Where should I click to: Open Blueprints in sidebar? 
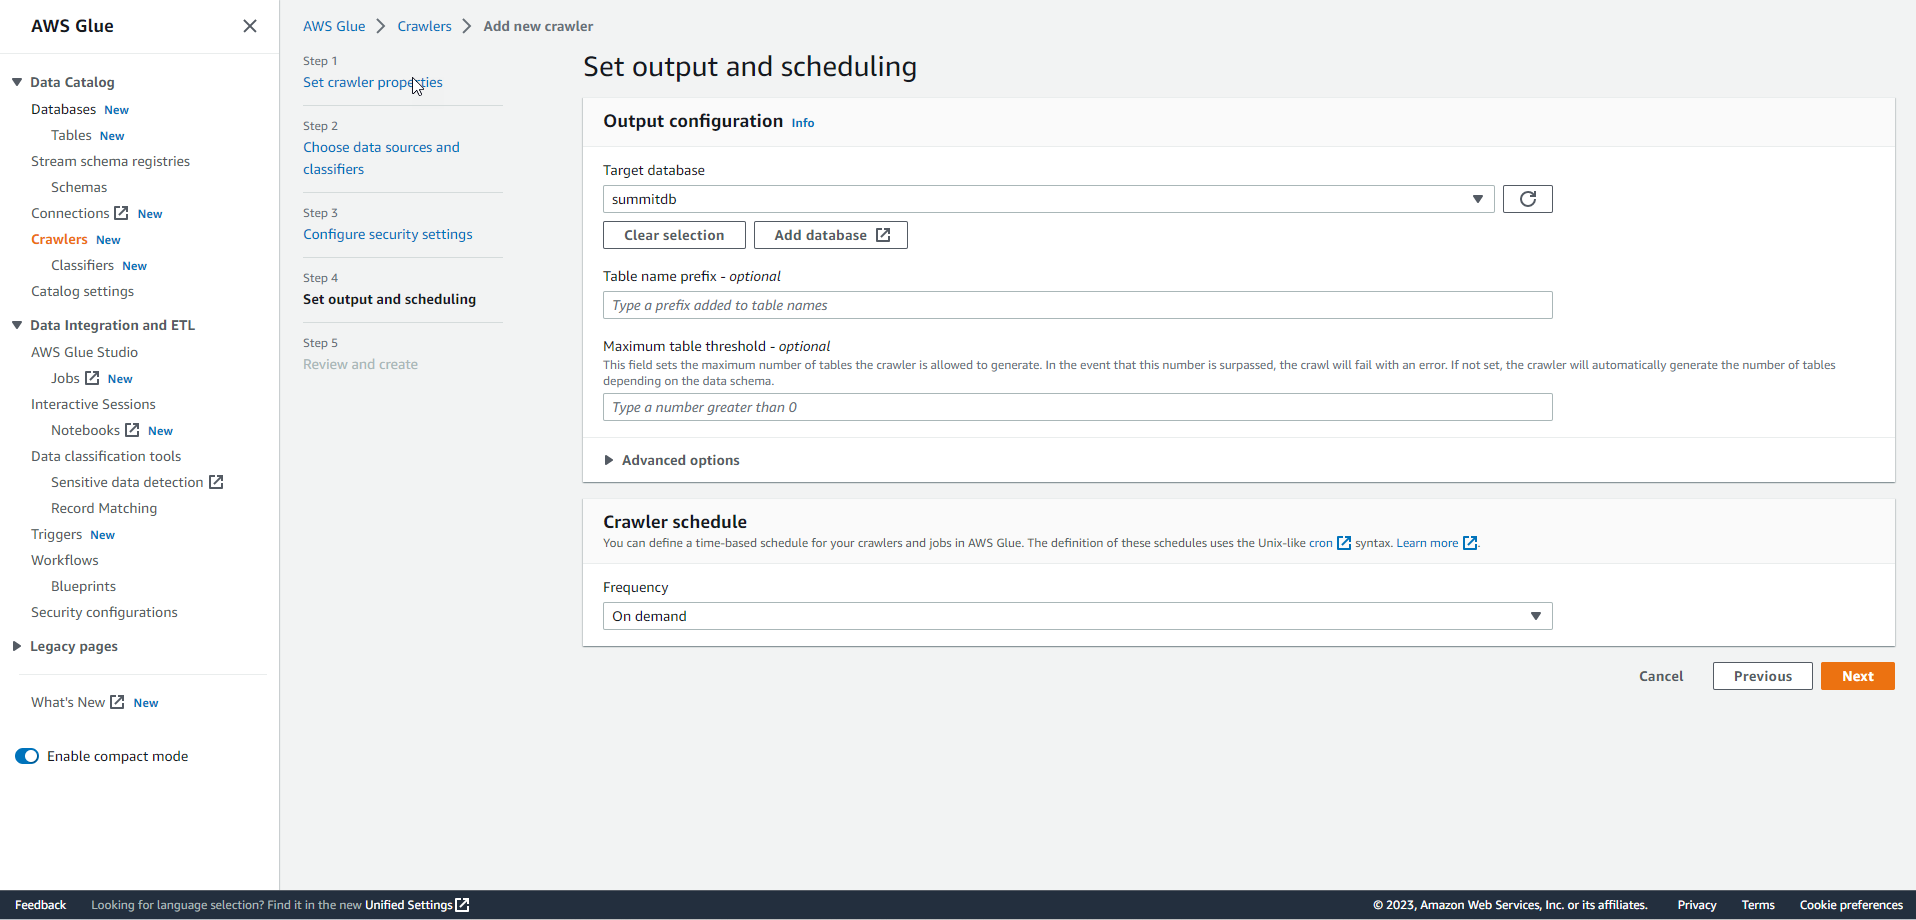[83, 586]
